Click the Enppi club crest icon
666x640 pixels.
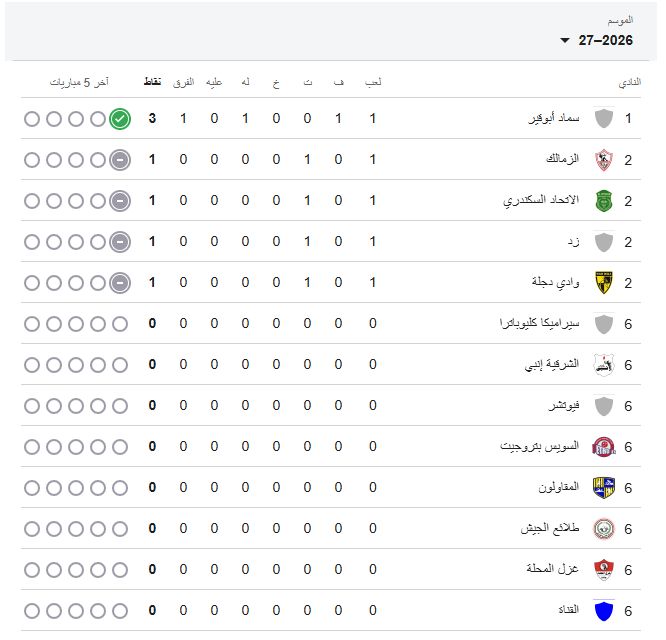[604, 365]
